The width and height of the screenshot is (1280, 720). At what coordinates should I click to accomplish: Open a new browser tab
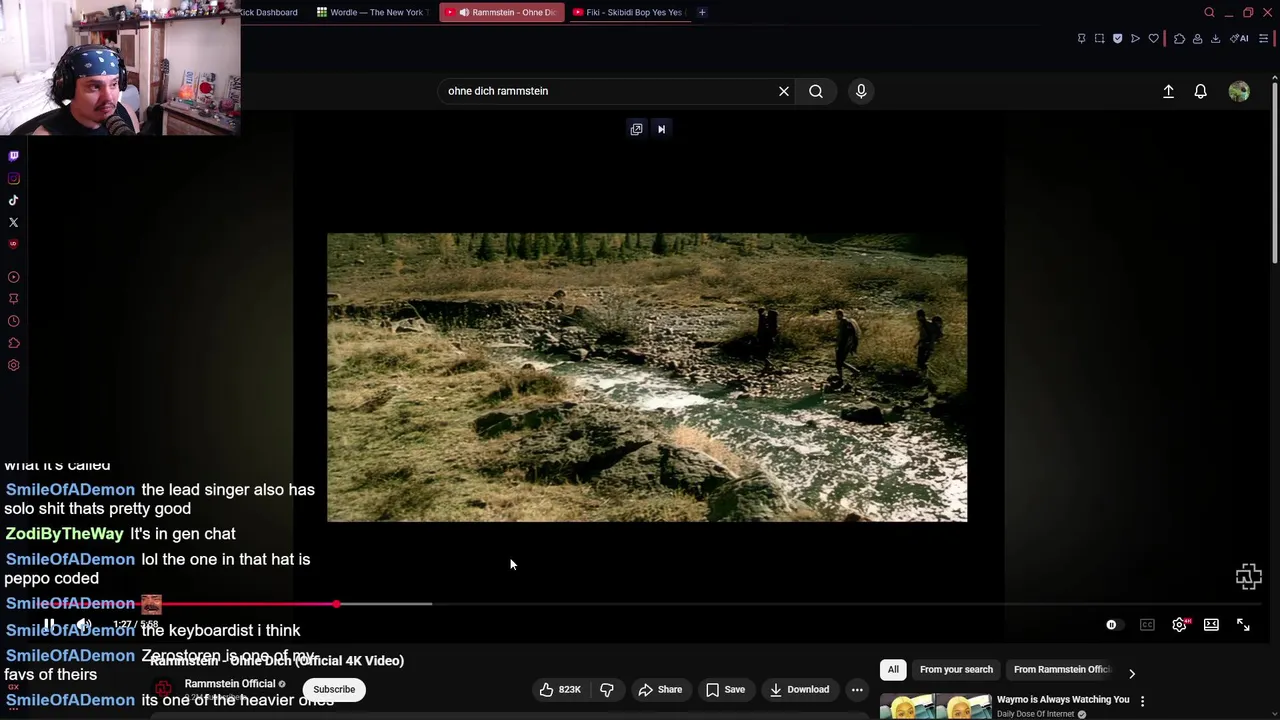pos(702,12)
